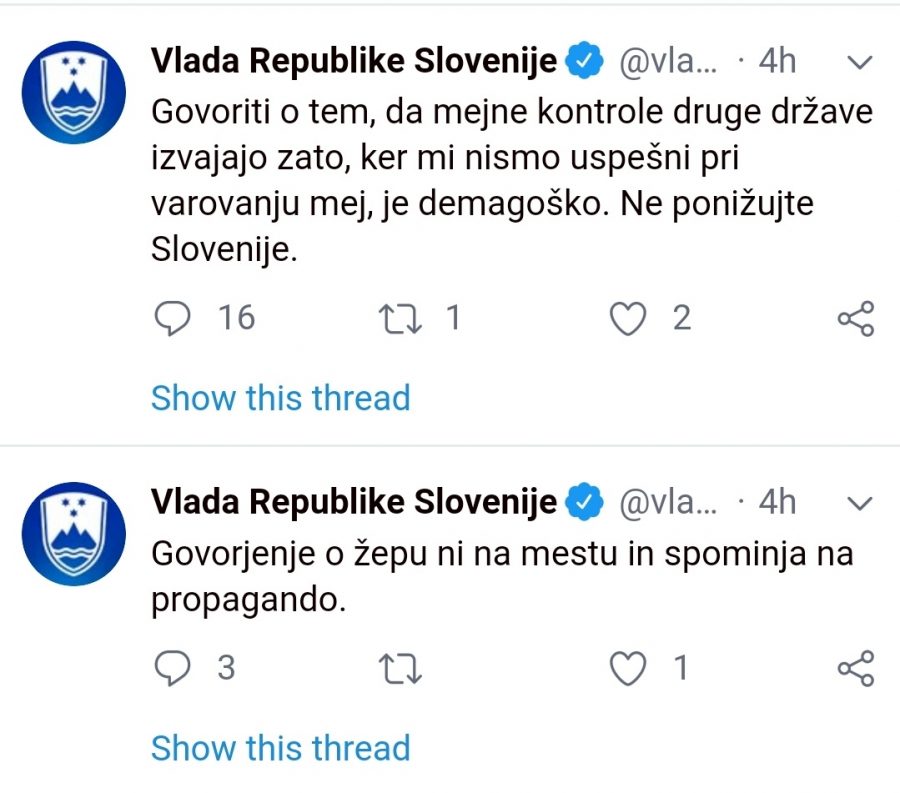
Task: Open options chevron on first tweet
Action: [x=859, y=62]
